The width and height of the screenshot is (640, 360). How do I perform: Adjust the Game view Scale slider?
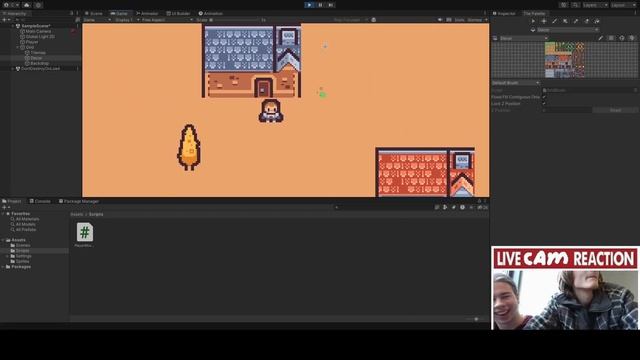235,20
